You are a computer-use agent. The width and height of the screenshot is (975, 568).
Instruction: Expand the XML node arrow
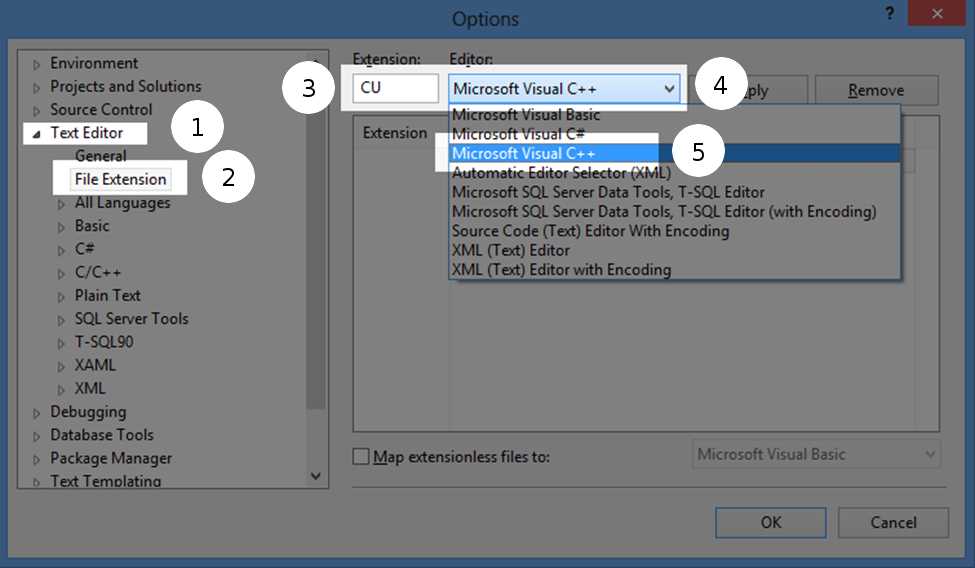click(61, 390)
